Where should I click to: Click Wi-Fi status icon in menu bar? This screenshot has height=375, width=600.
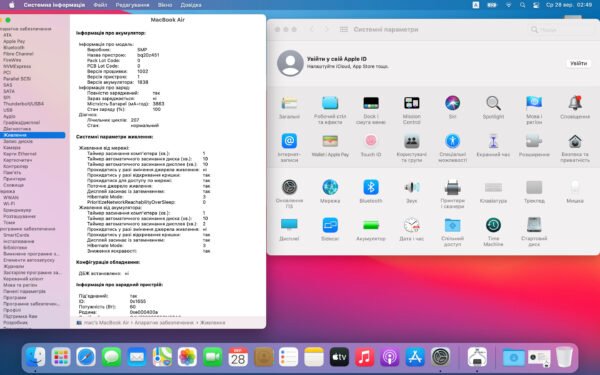click(x=509, y=5)
